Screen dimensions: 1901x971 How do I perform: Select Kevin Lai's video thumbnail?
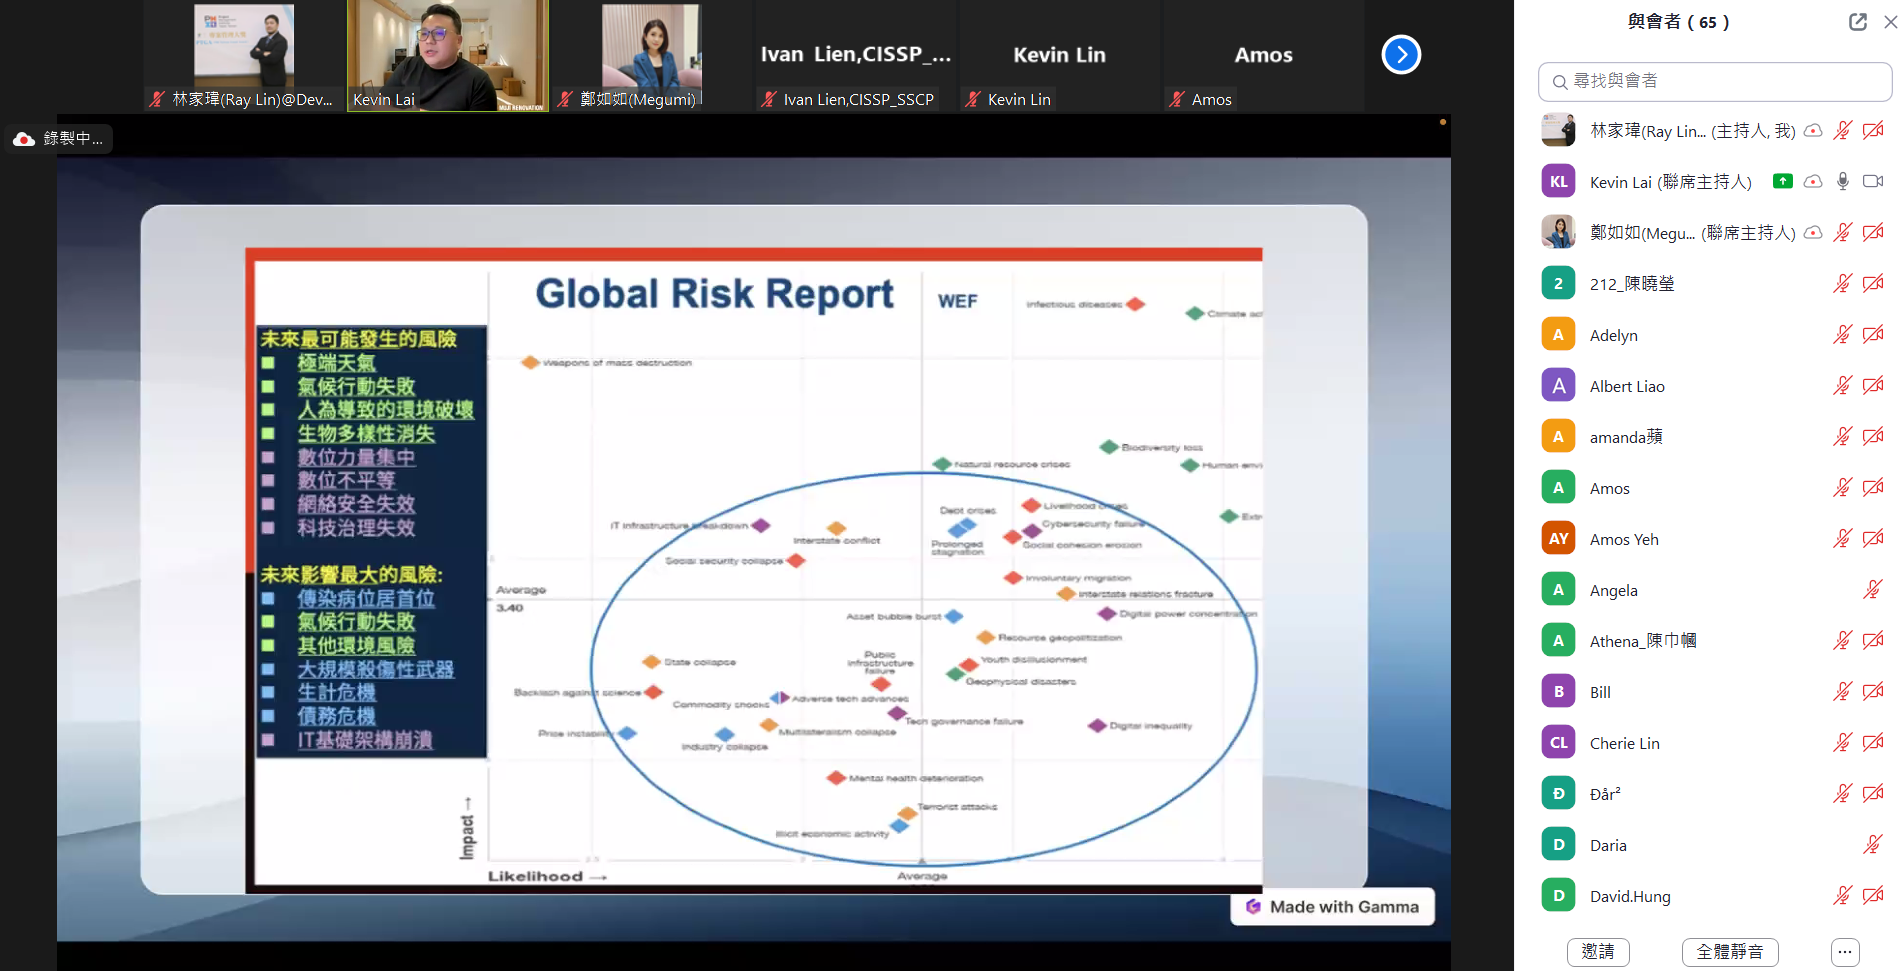(x=447, y=55)
